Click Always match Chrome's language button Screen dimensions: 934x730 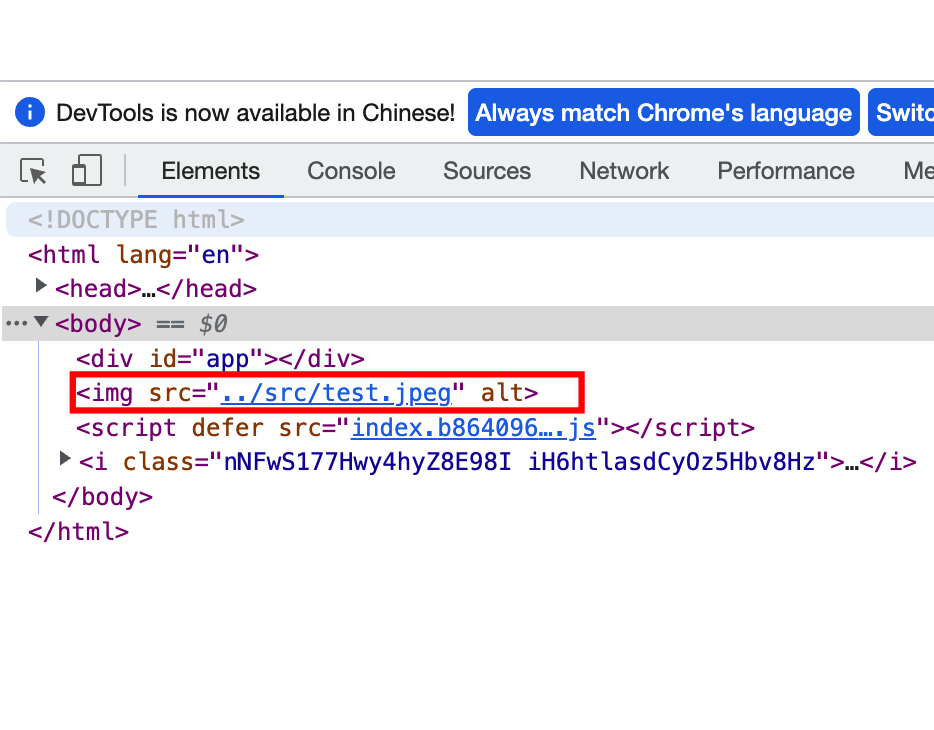[664, 112]
